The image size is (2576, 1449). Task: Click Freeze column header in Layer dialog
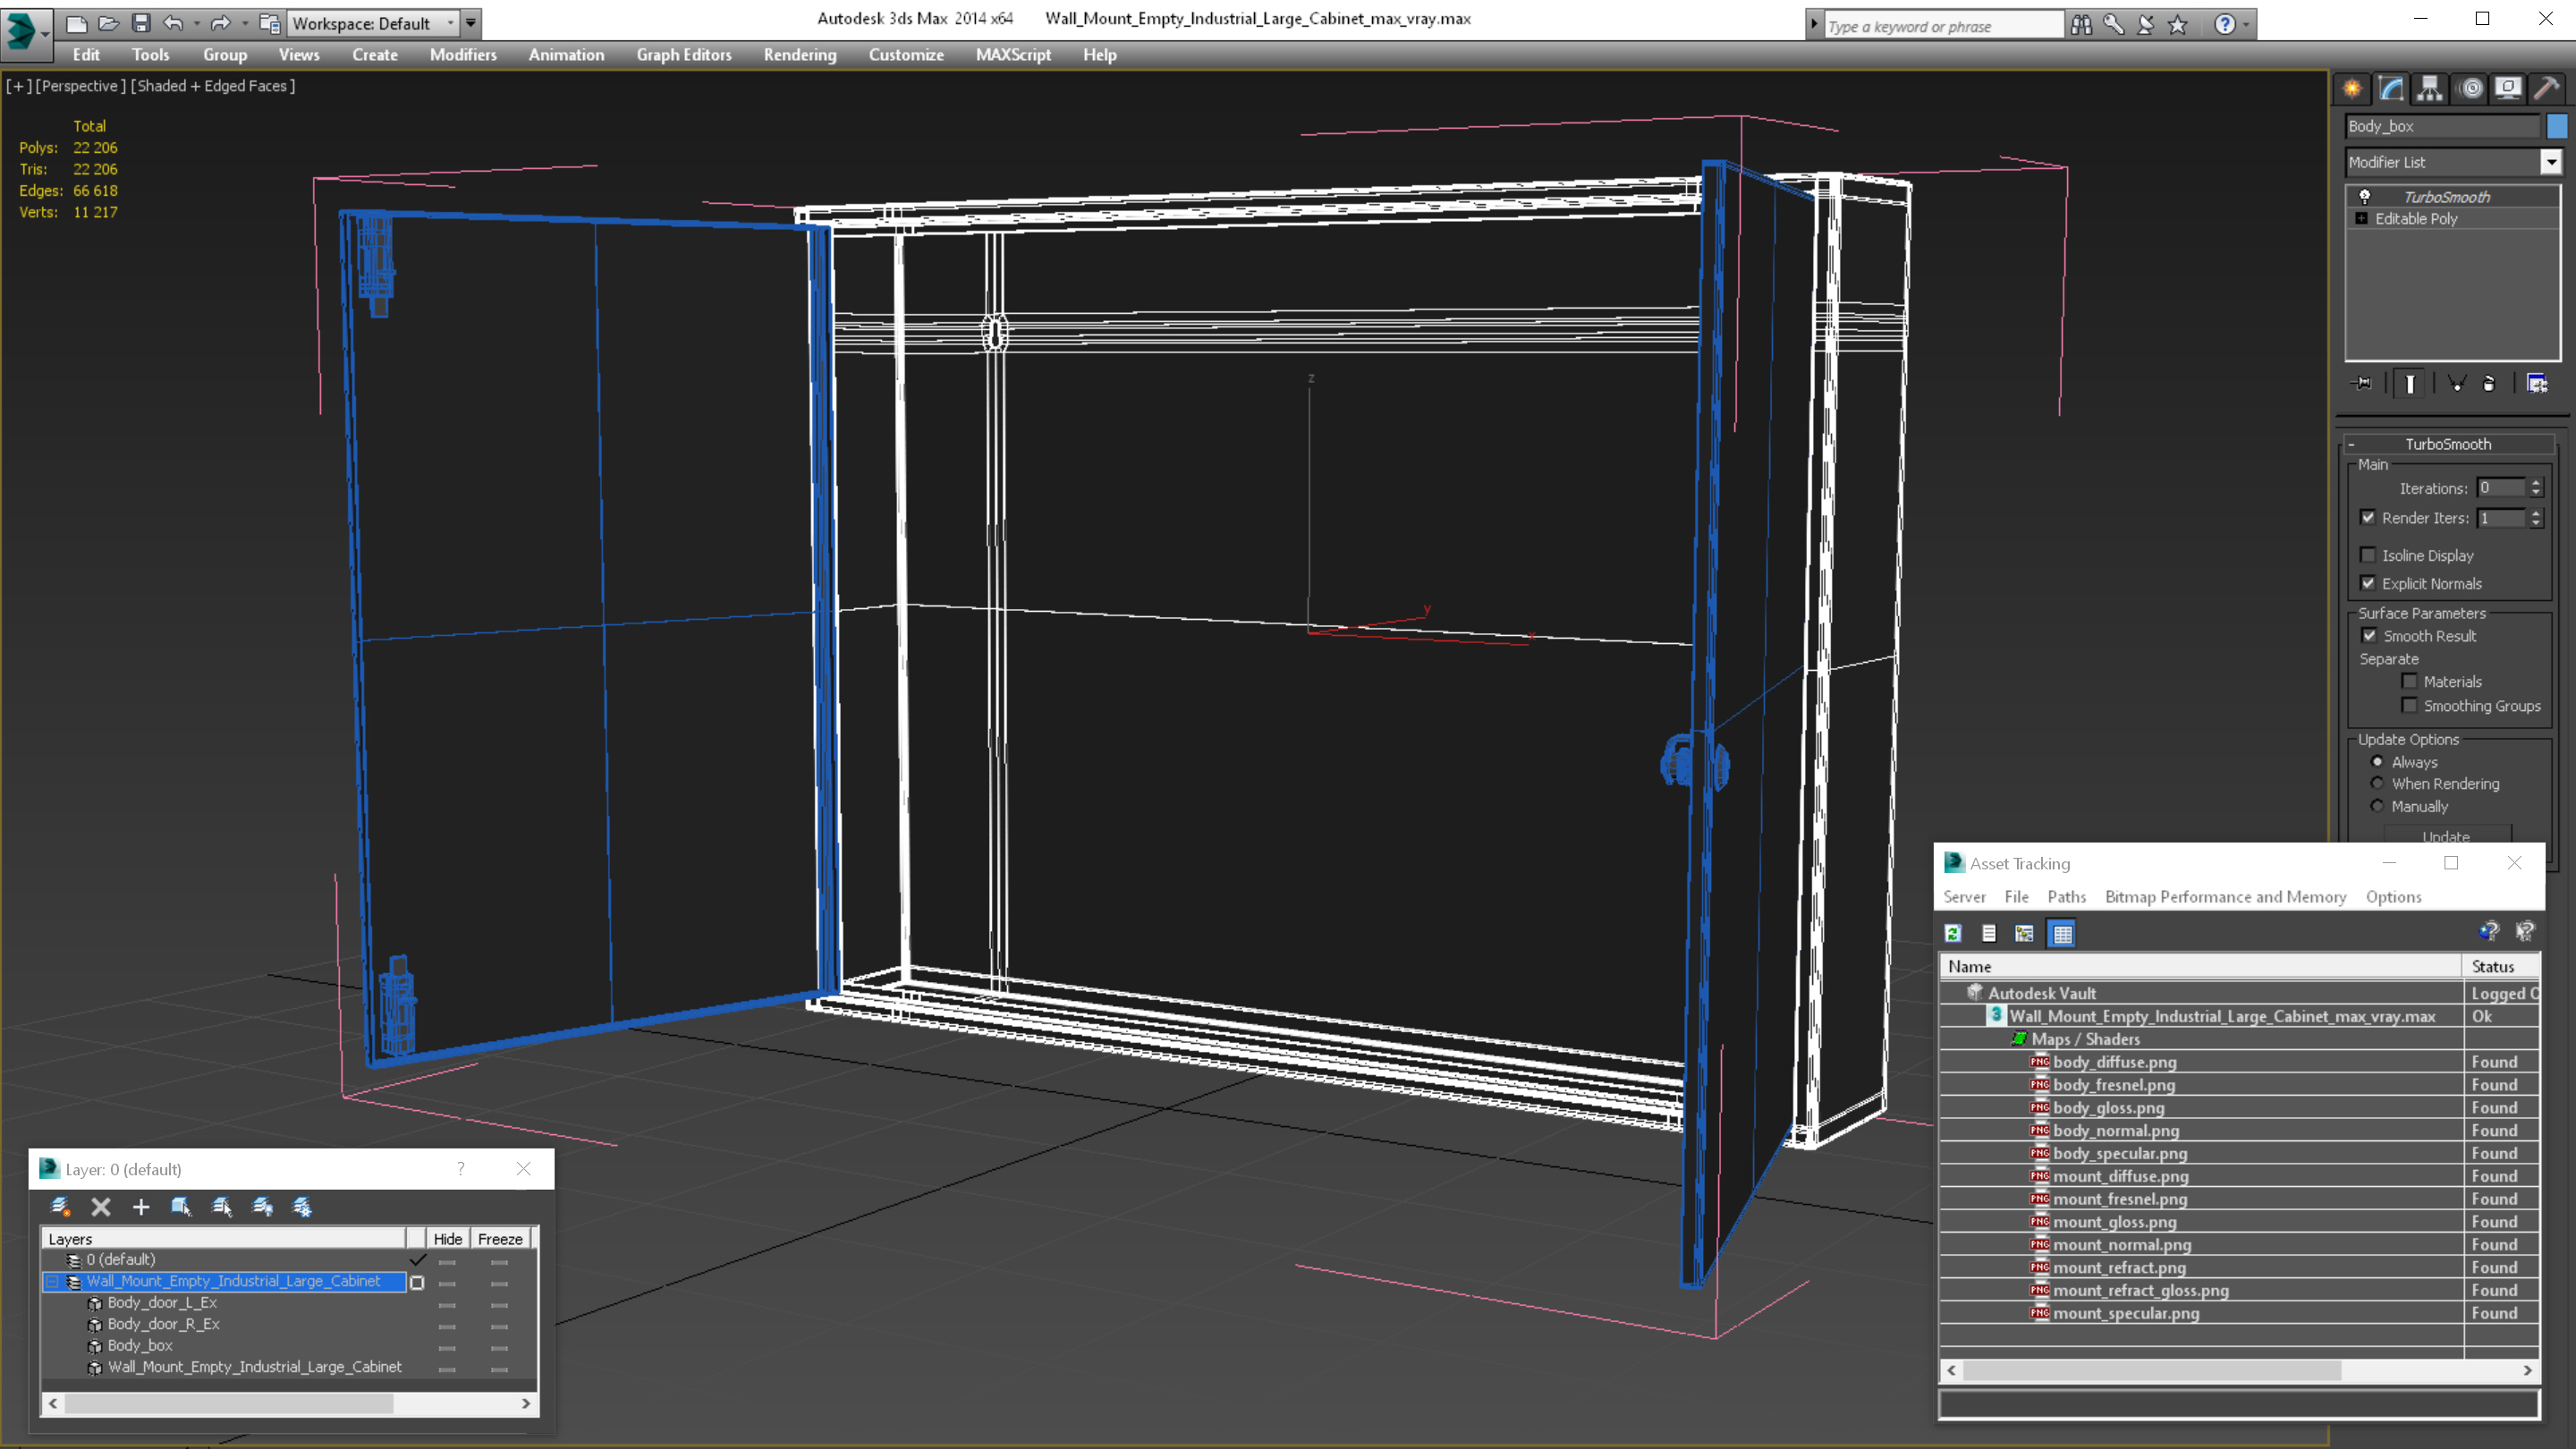[x=500, y=1239]
